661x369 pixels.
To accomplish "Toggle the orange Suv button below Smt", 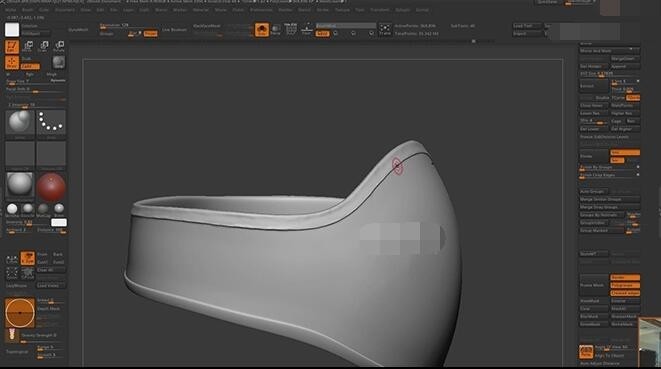I will [617, 160].
